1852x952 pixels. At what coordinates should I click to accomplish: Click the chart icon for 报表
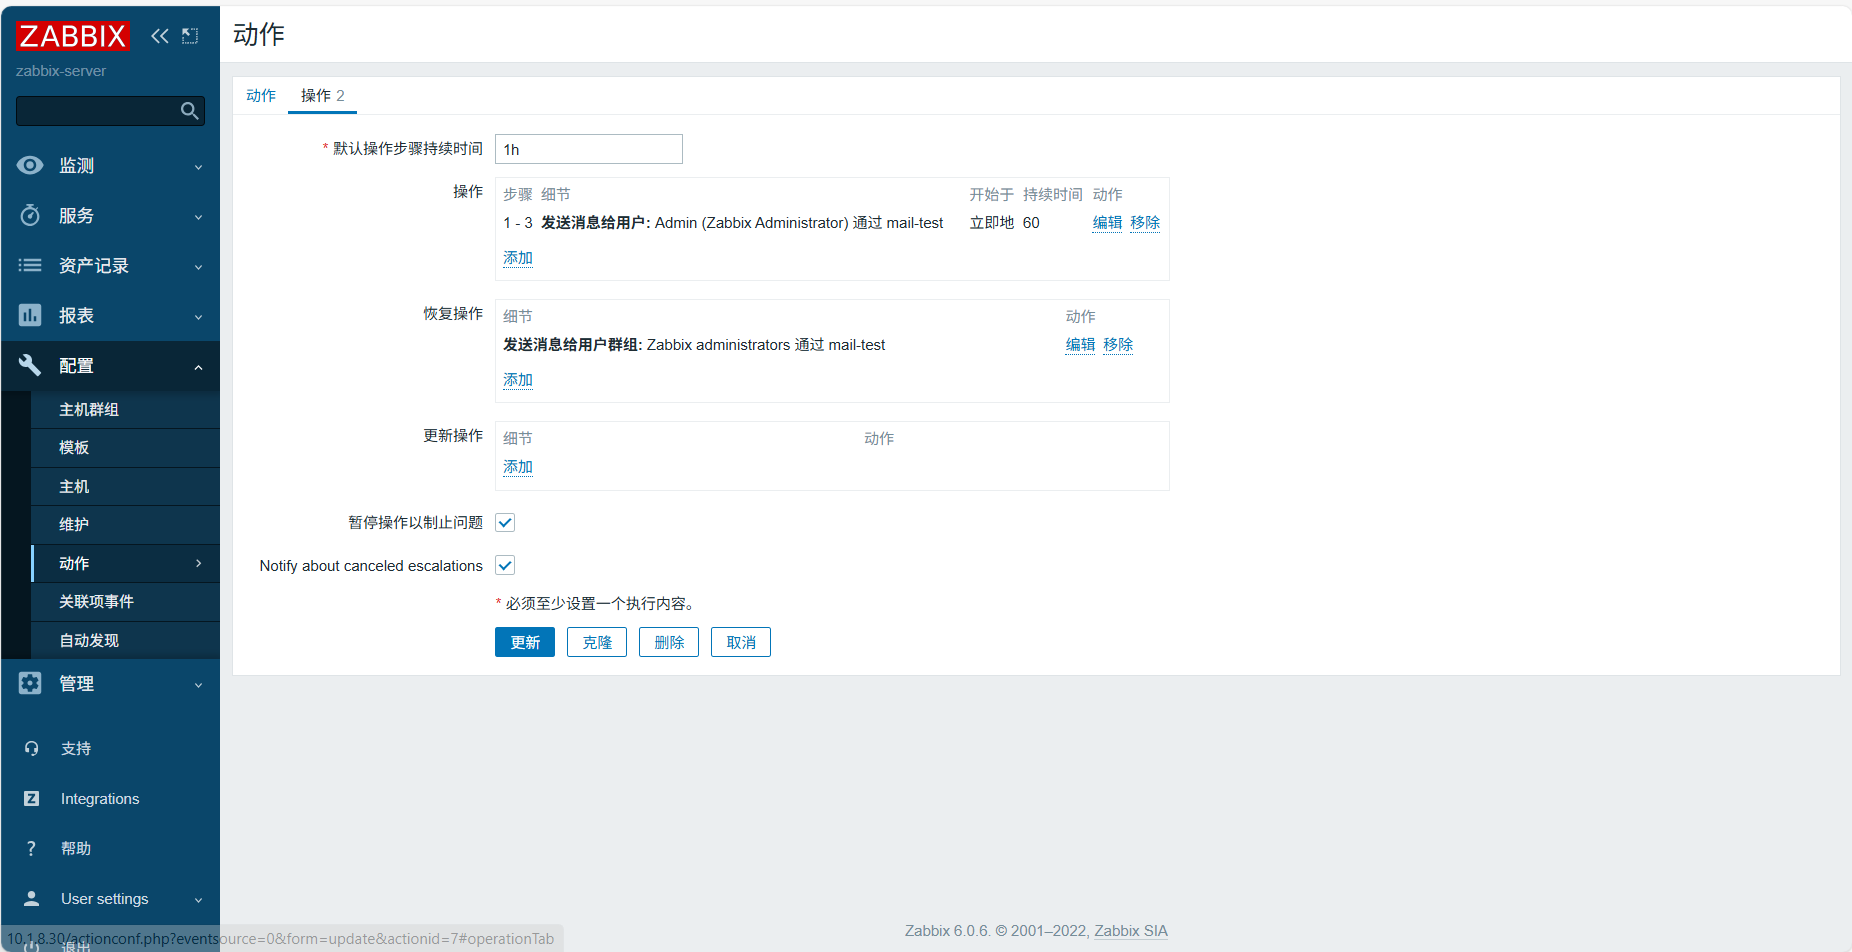[30, 315]
